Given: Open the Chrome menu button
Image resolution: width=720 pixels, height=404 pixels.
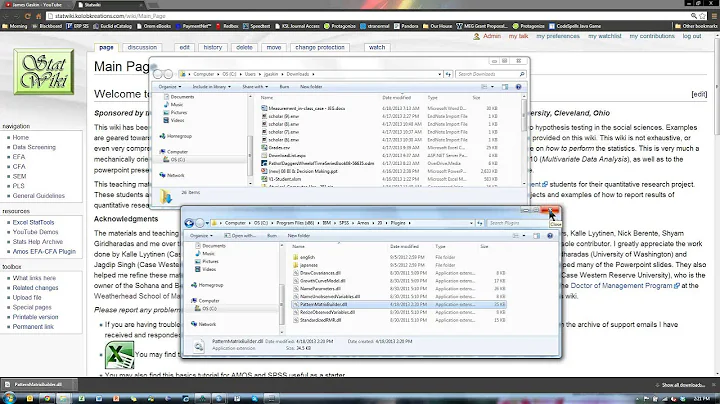Looking at the screenshot, I should [714, 16].
